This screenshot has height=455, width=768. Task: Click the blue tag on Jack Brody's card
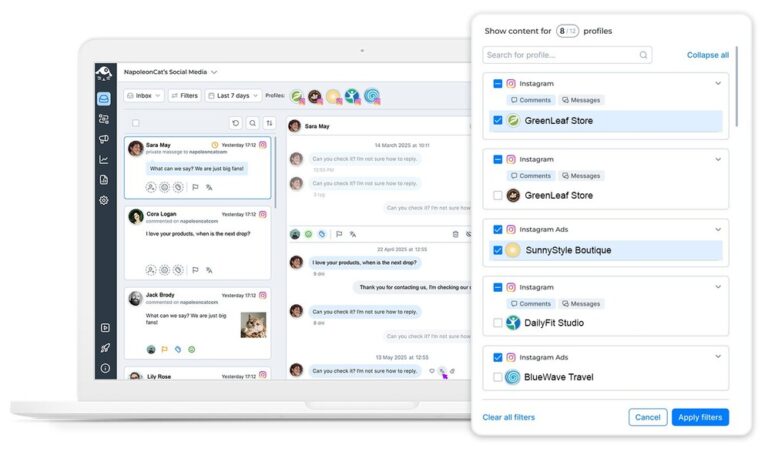[x=178, y=349]
